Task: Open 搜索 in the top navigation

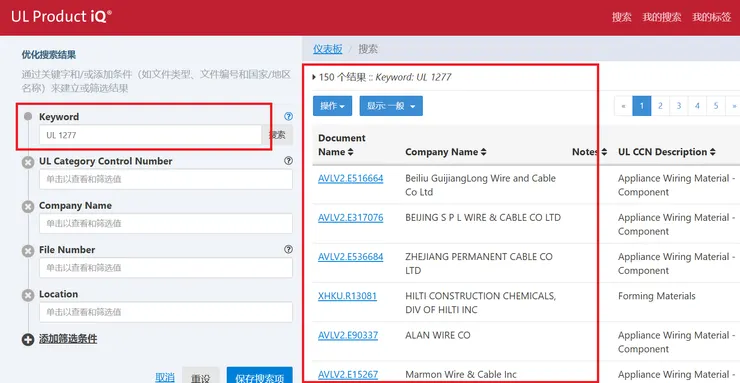Action: click(x=622, y=17)
